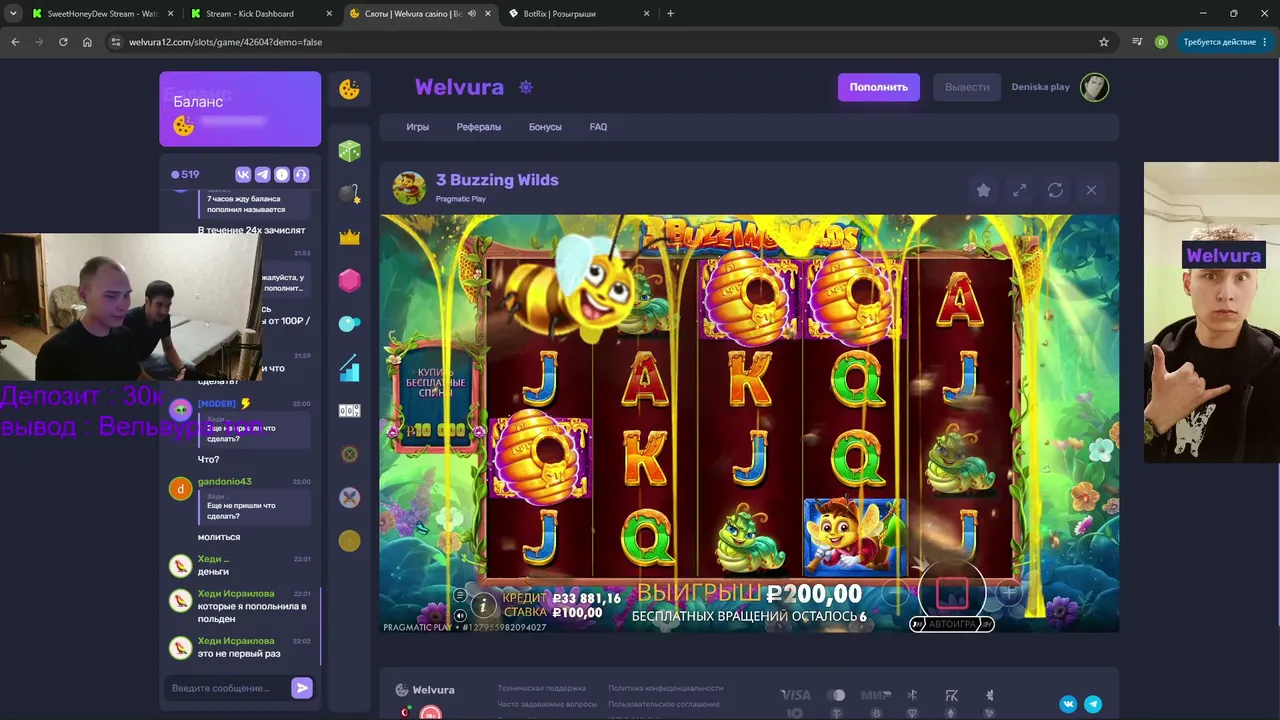Mute audio on the Welvura casino tab
The height and width of the screenshot is (720, 1280).
click(472, 14)
